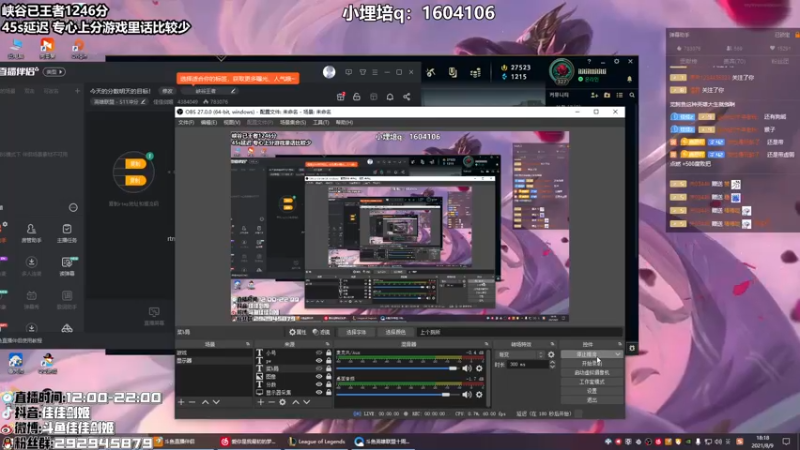Add a new scene with the plus icon
800x450 pixels.
pyautogui.click(x=181, y=402)
